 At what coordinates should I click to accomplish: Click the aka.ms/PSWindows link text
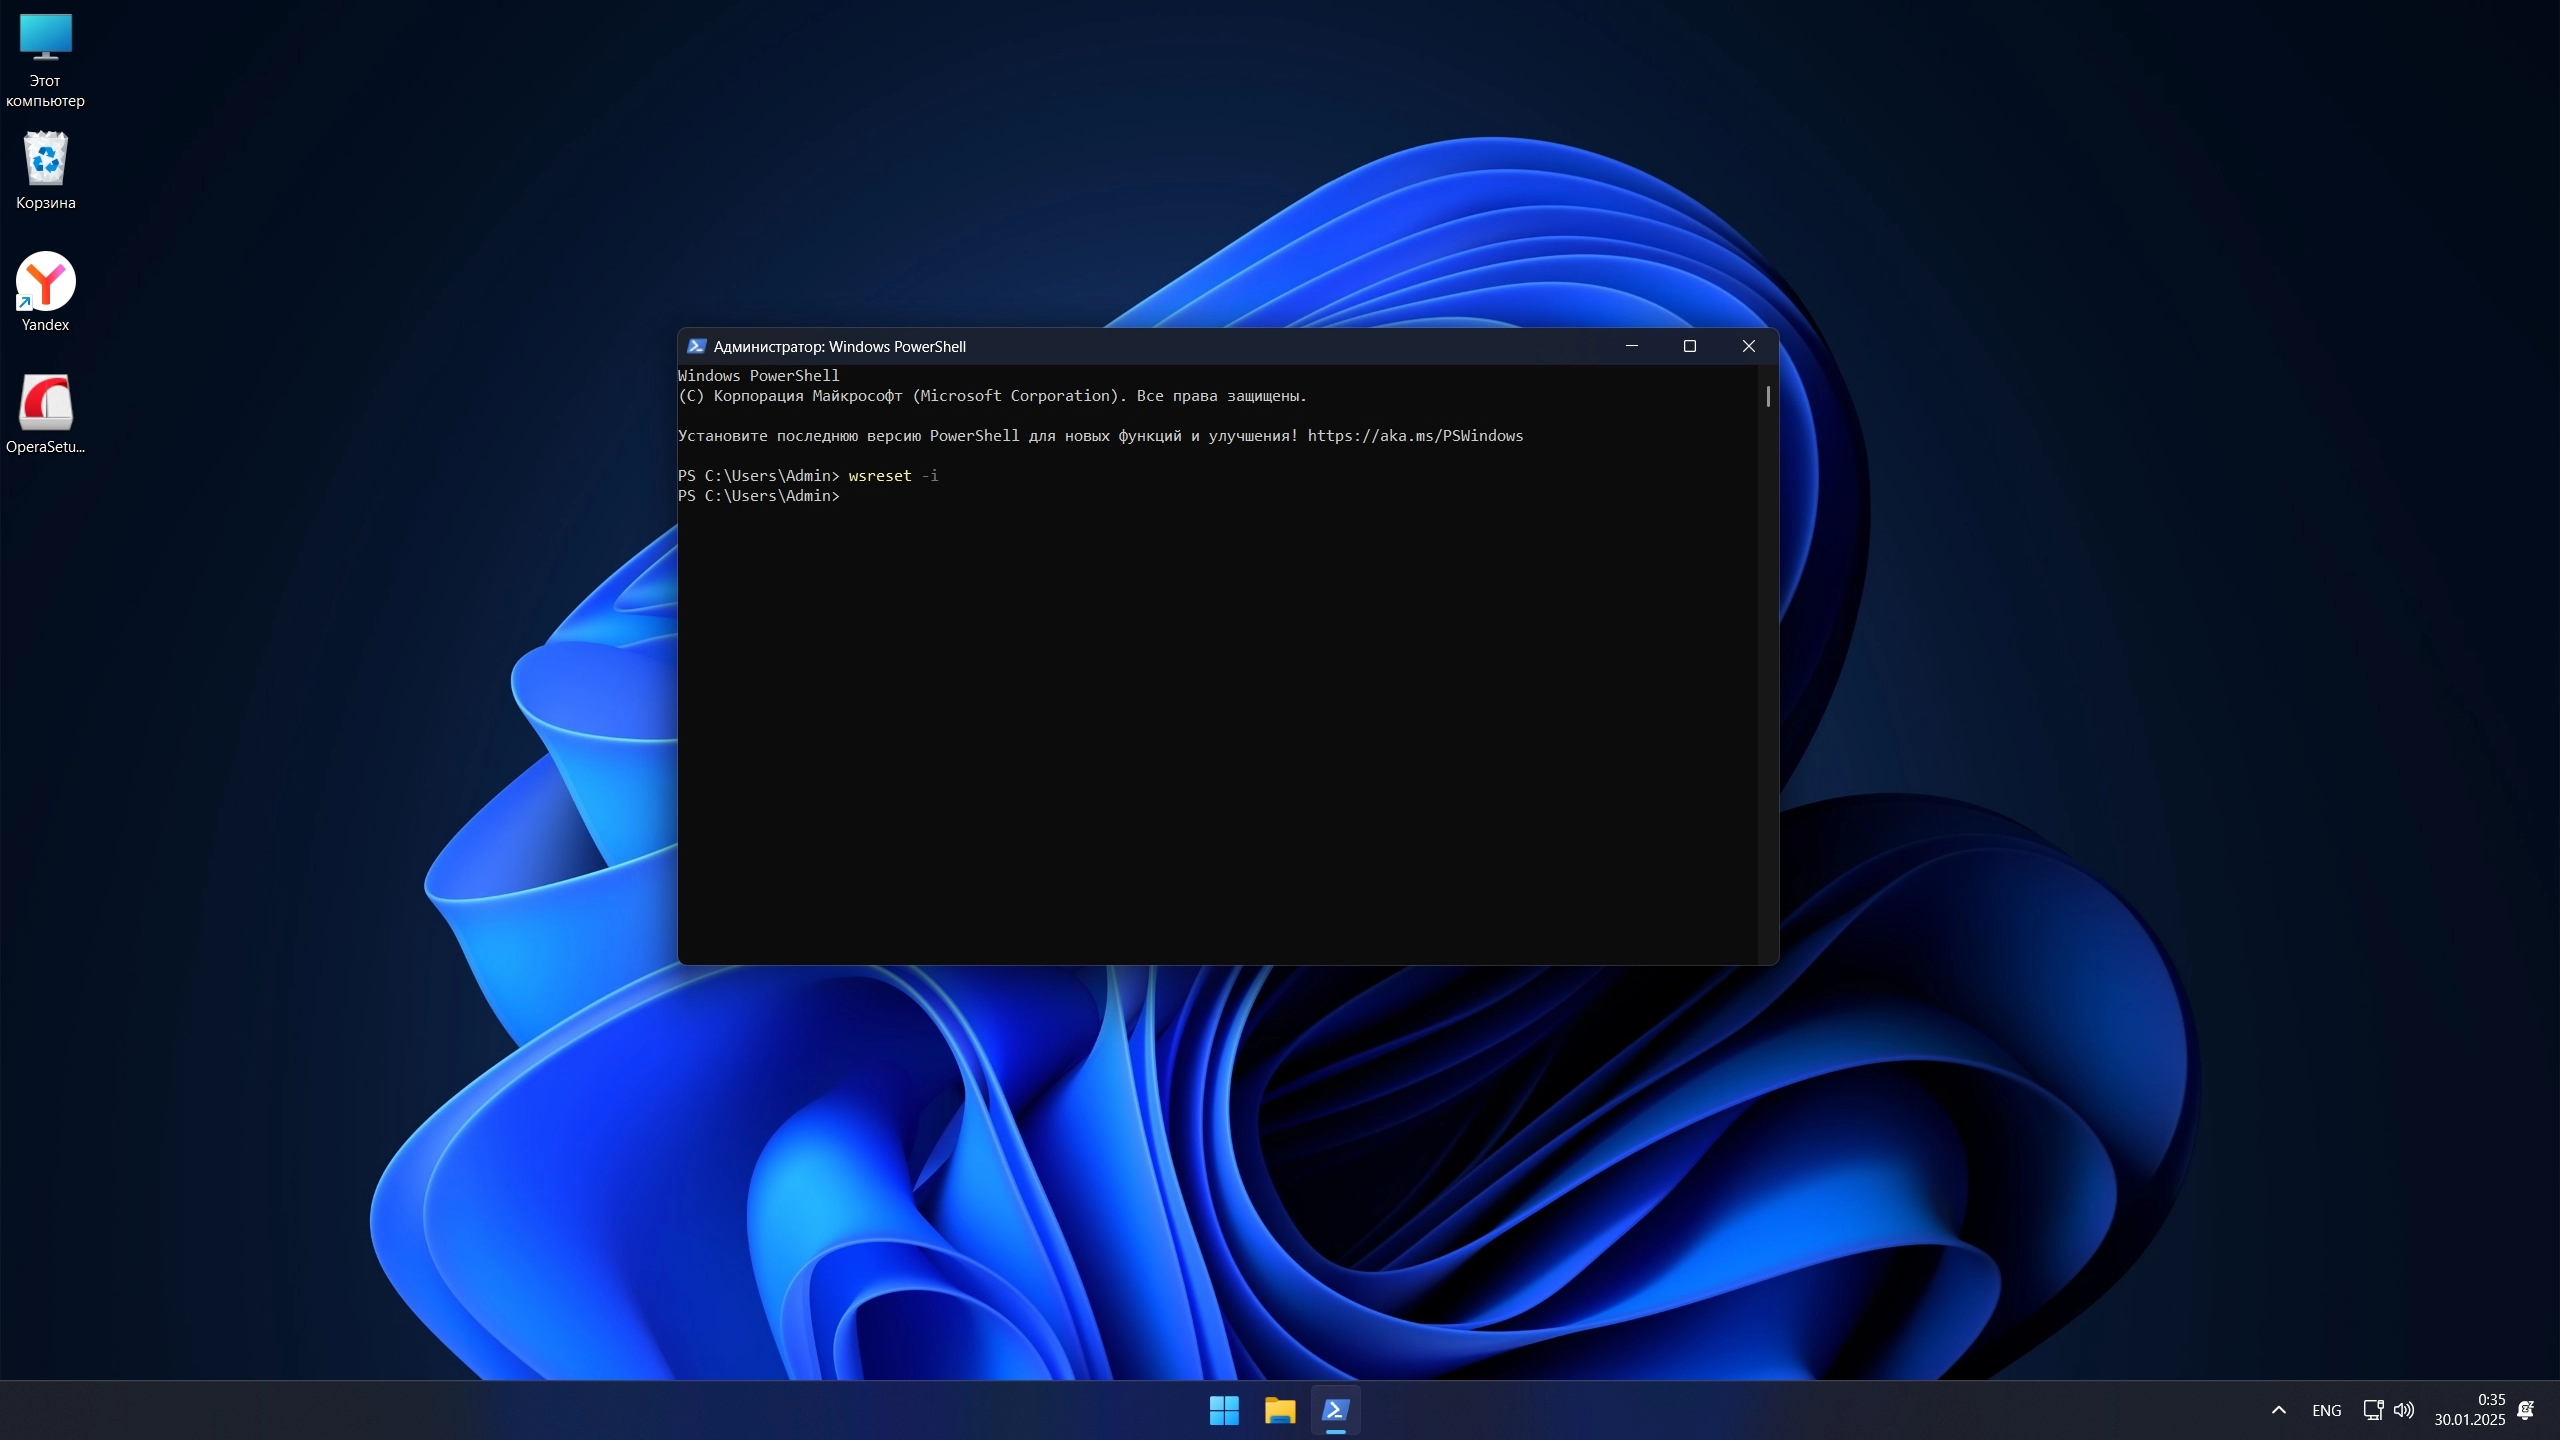pos(1415,436)
